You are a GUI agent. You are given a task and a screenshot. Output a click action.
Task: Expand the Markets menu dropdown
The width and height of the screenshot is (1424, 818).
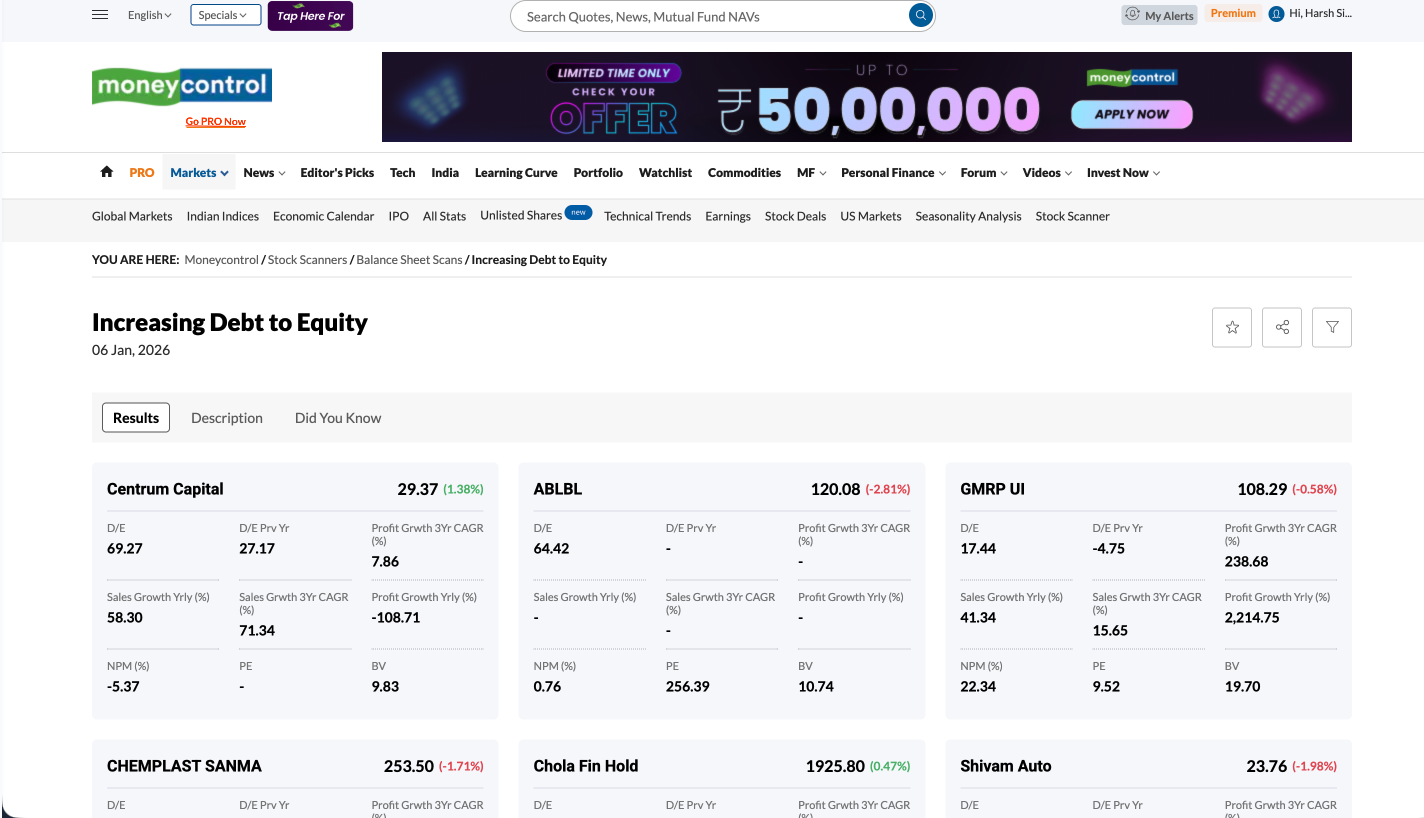coord(199,173)
